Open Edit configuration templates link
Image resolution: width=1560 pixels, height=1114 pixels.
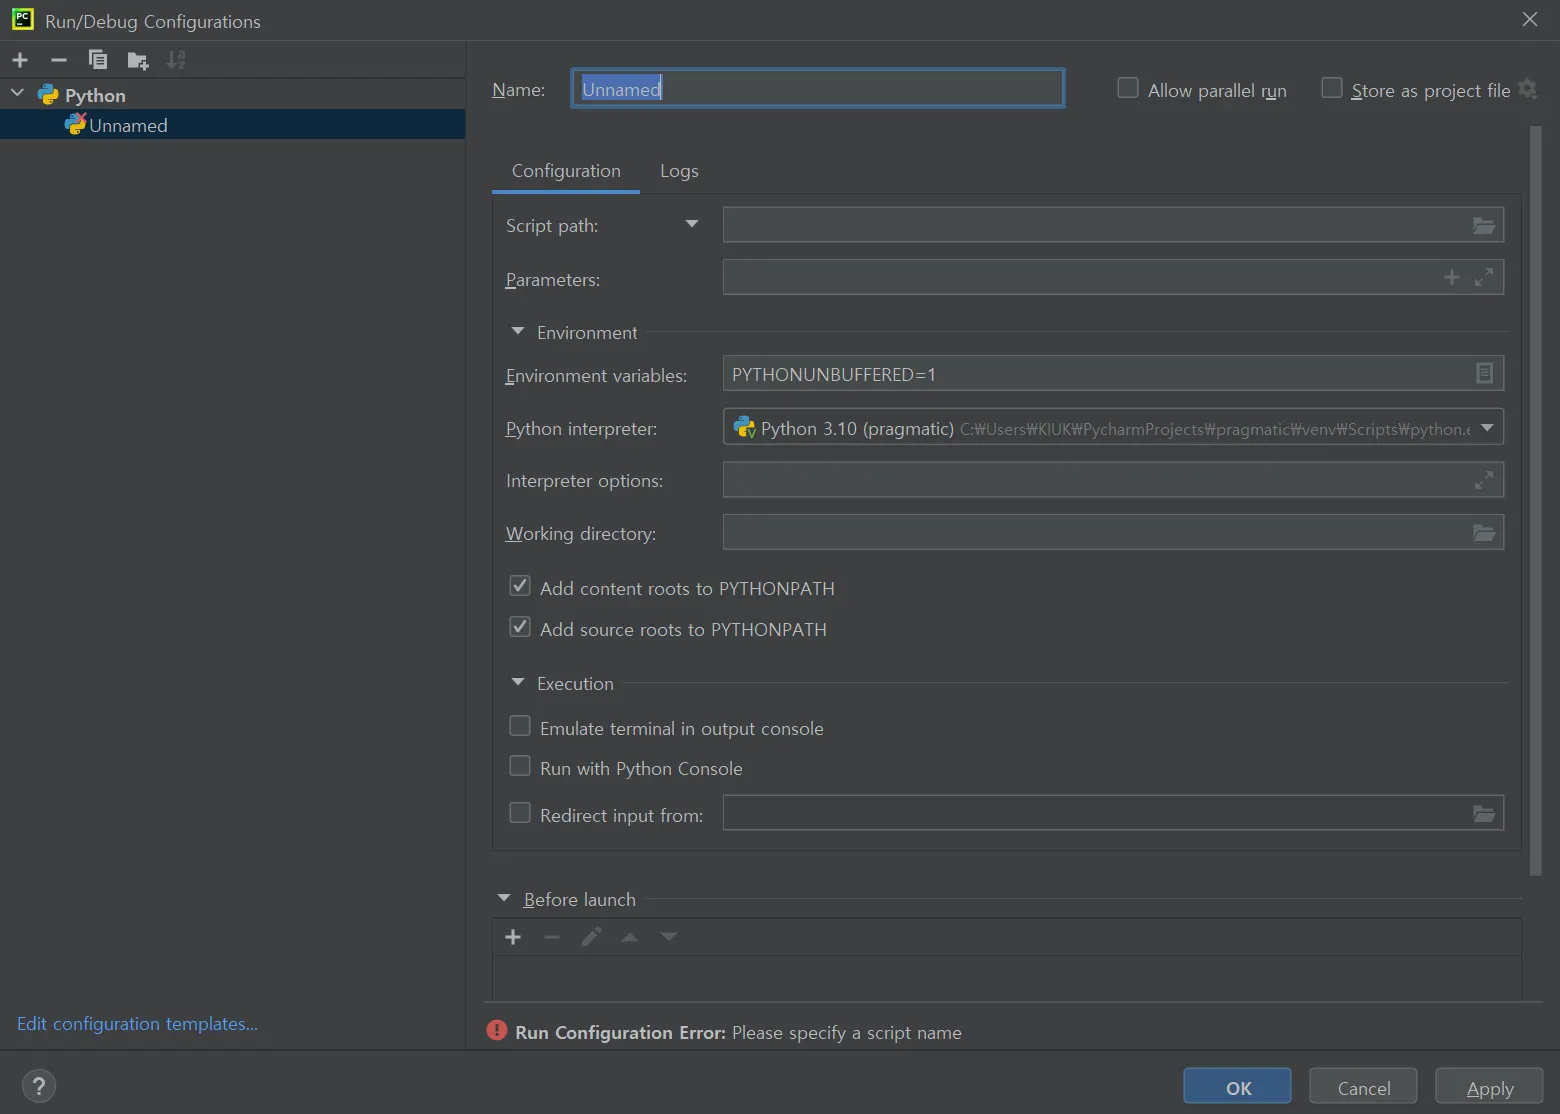coord(137,1024)
